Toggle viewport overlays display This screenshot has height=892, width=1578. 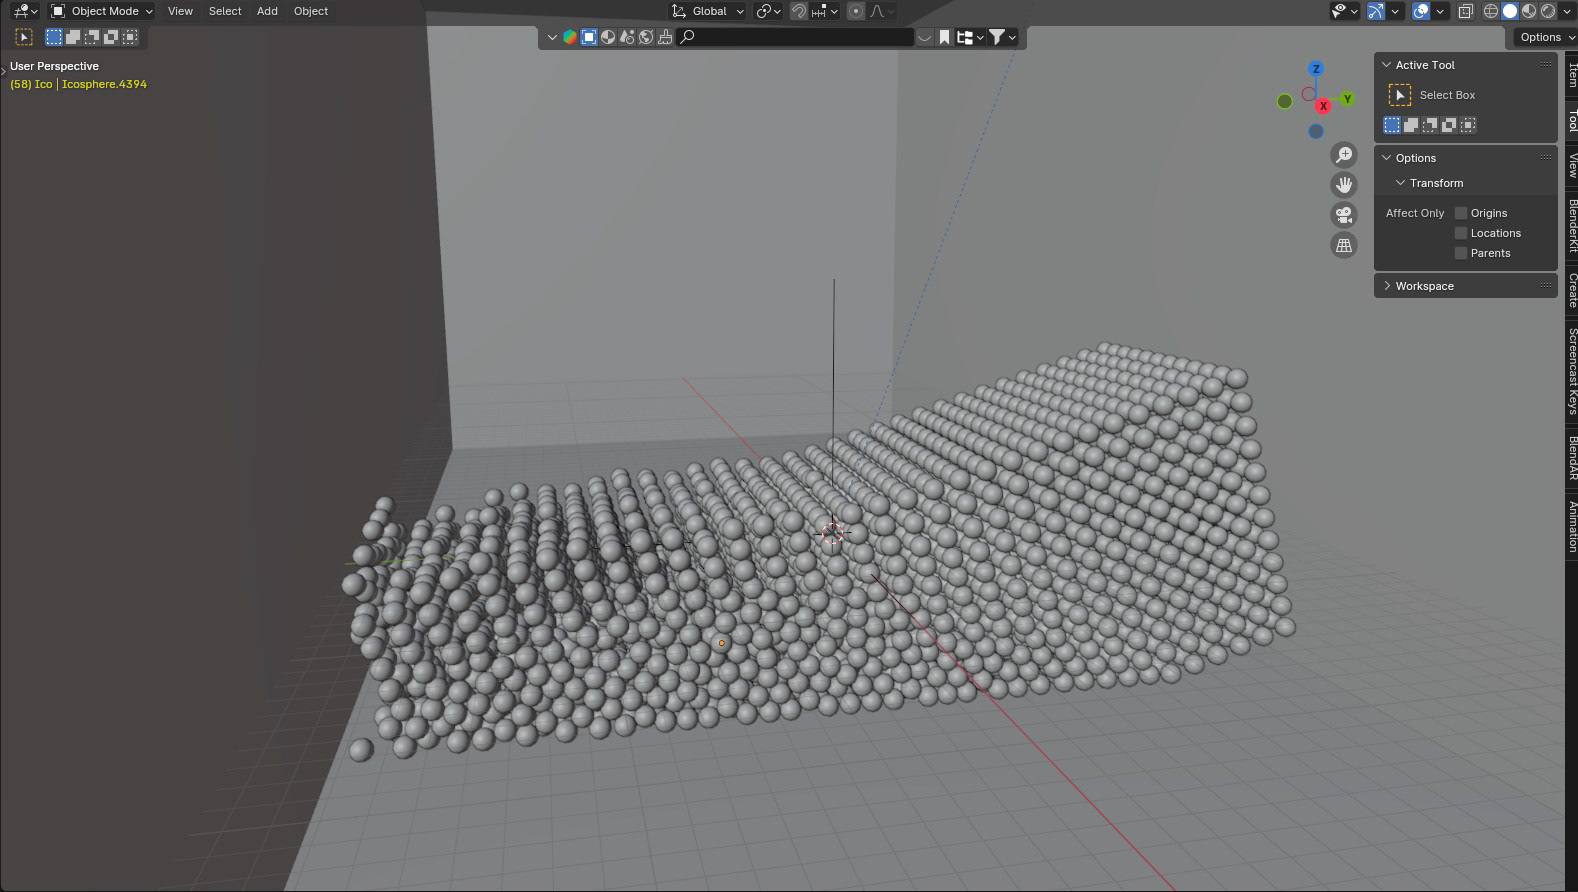pyautogui.click(x=1421, y=11)
